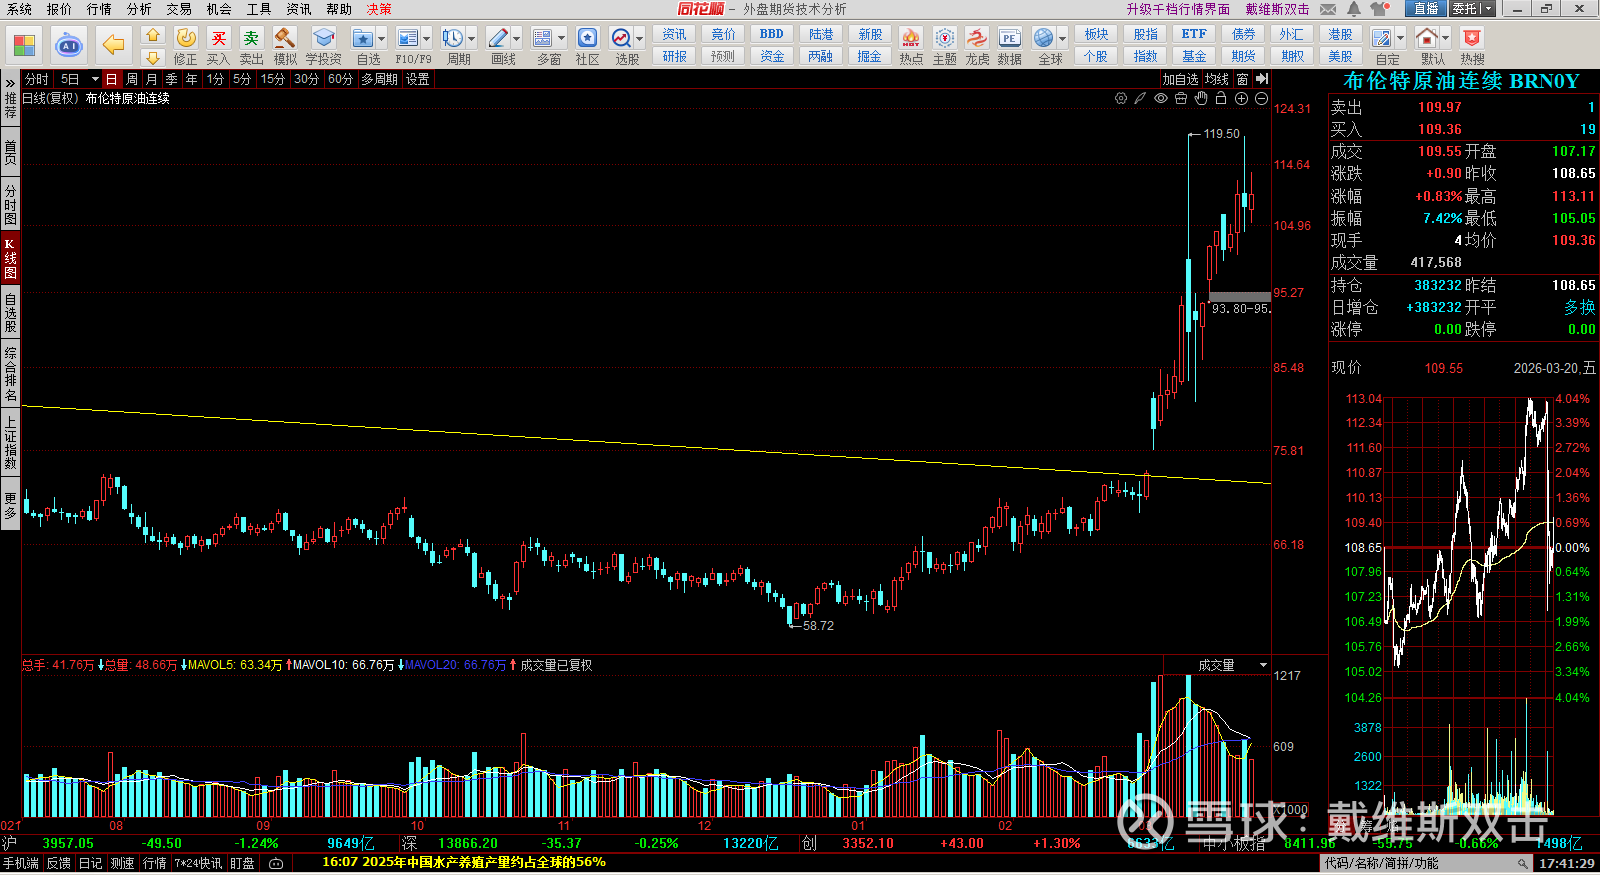The width and height of the screenshot is (1600, 875).
Task: Zoom in chart with plus icon
Action: (x=1241, y=98)
